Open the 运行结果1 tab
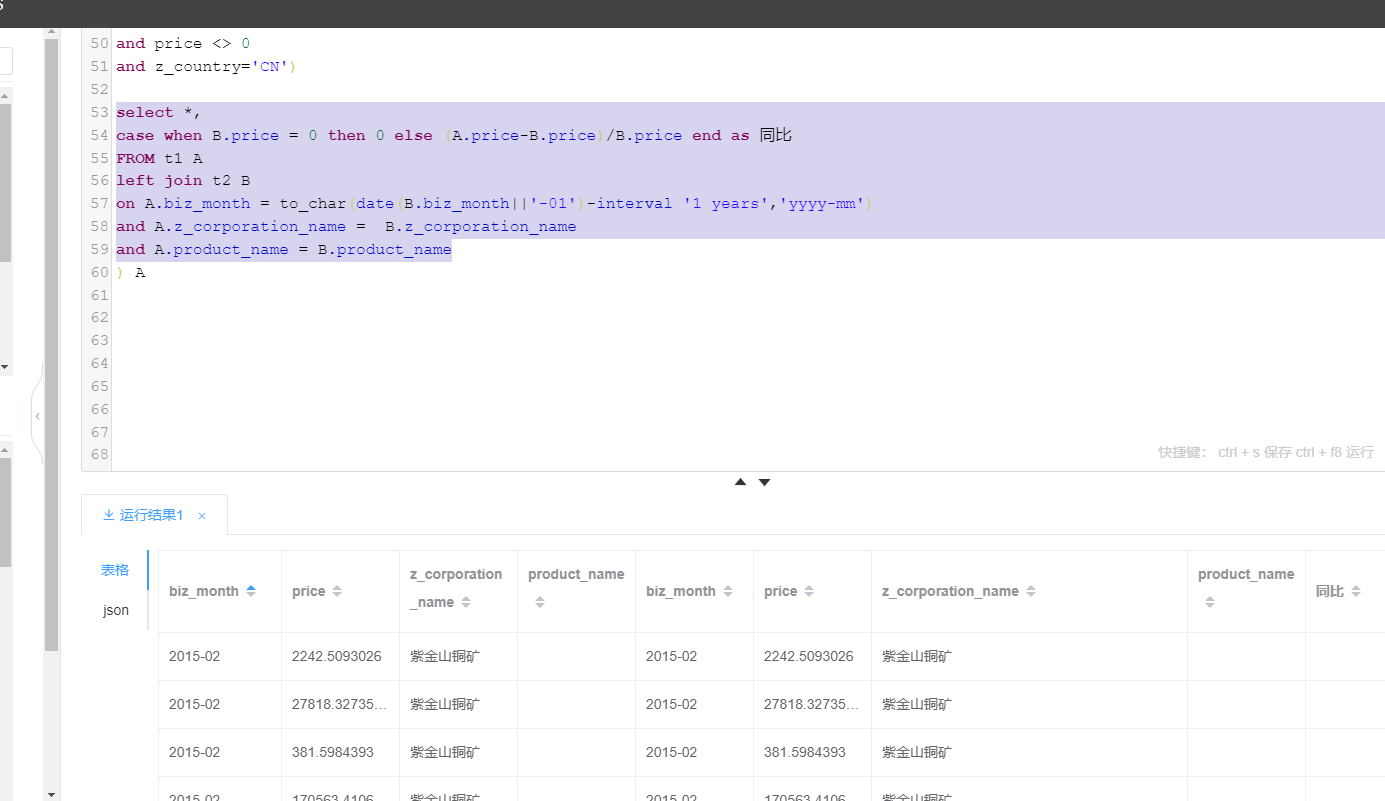1385x801 pixels. (x=151, y=515)
